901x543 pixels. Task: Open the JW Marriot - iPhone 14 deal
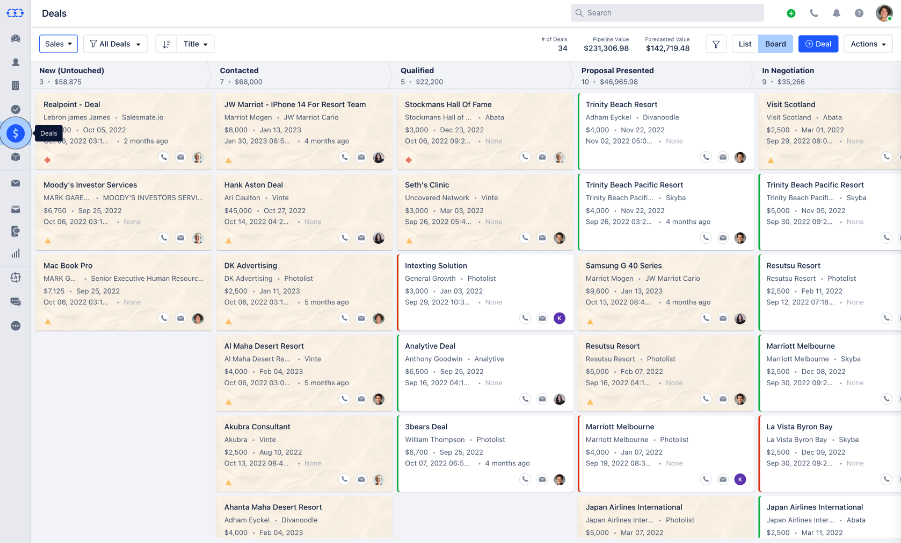[x=295, y=105]
